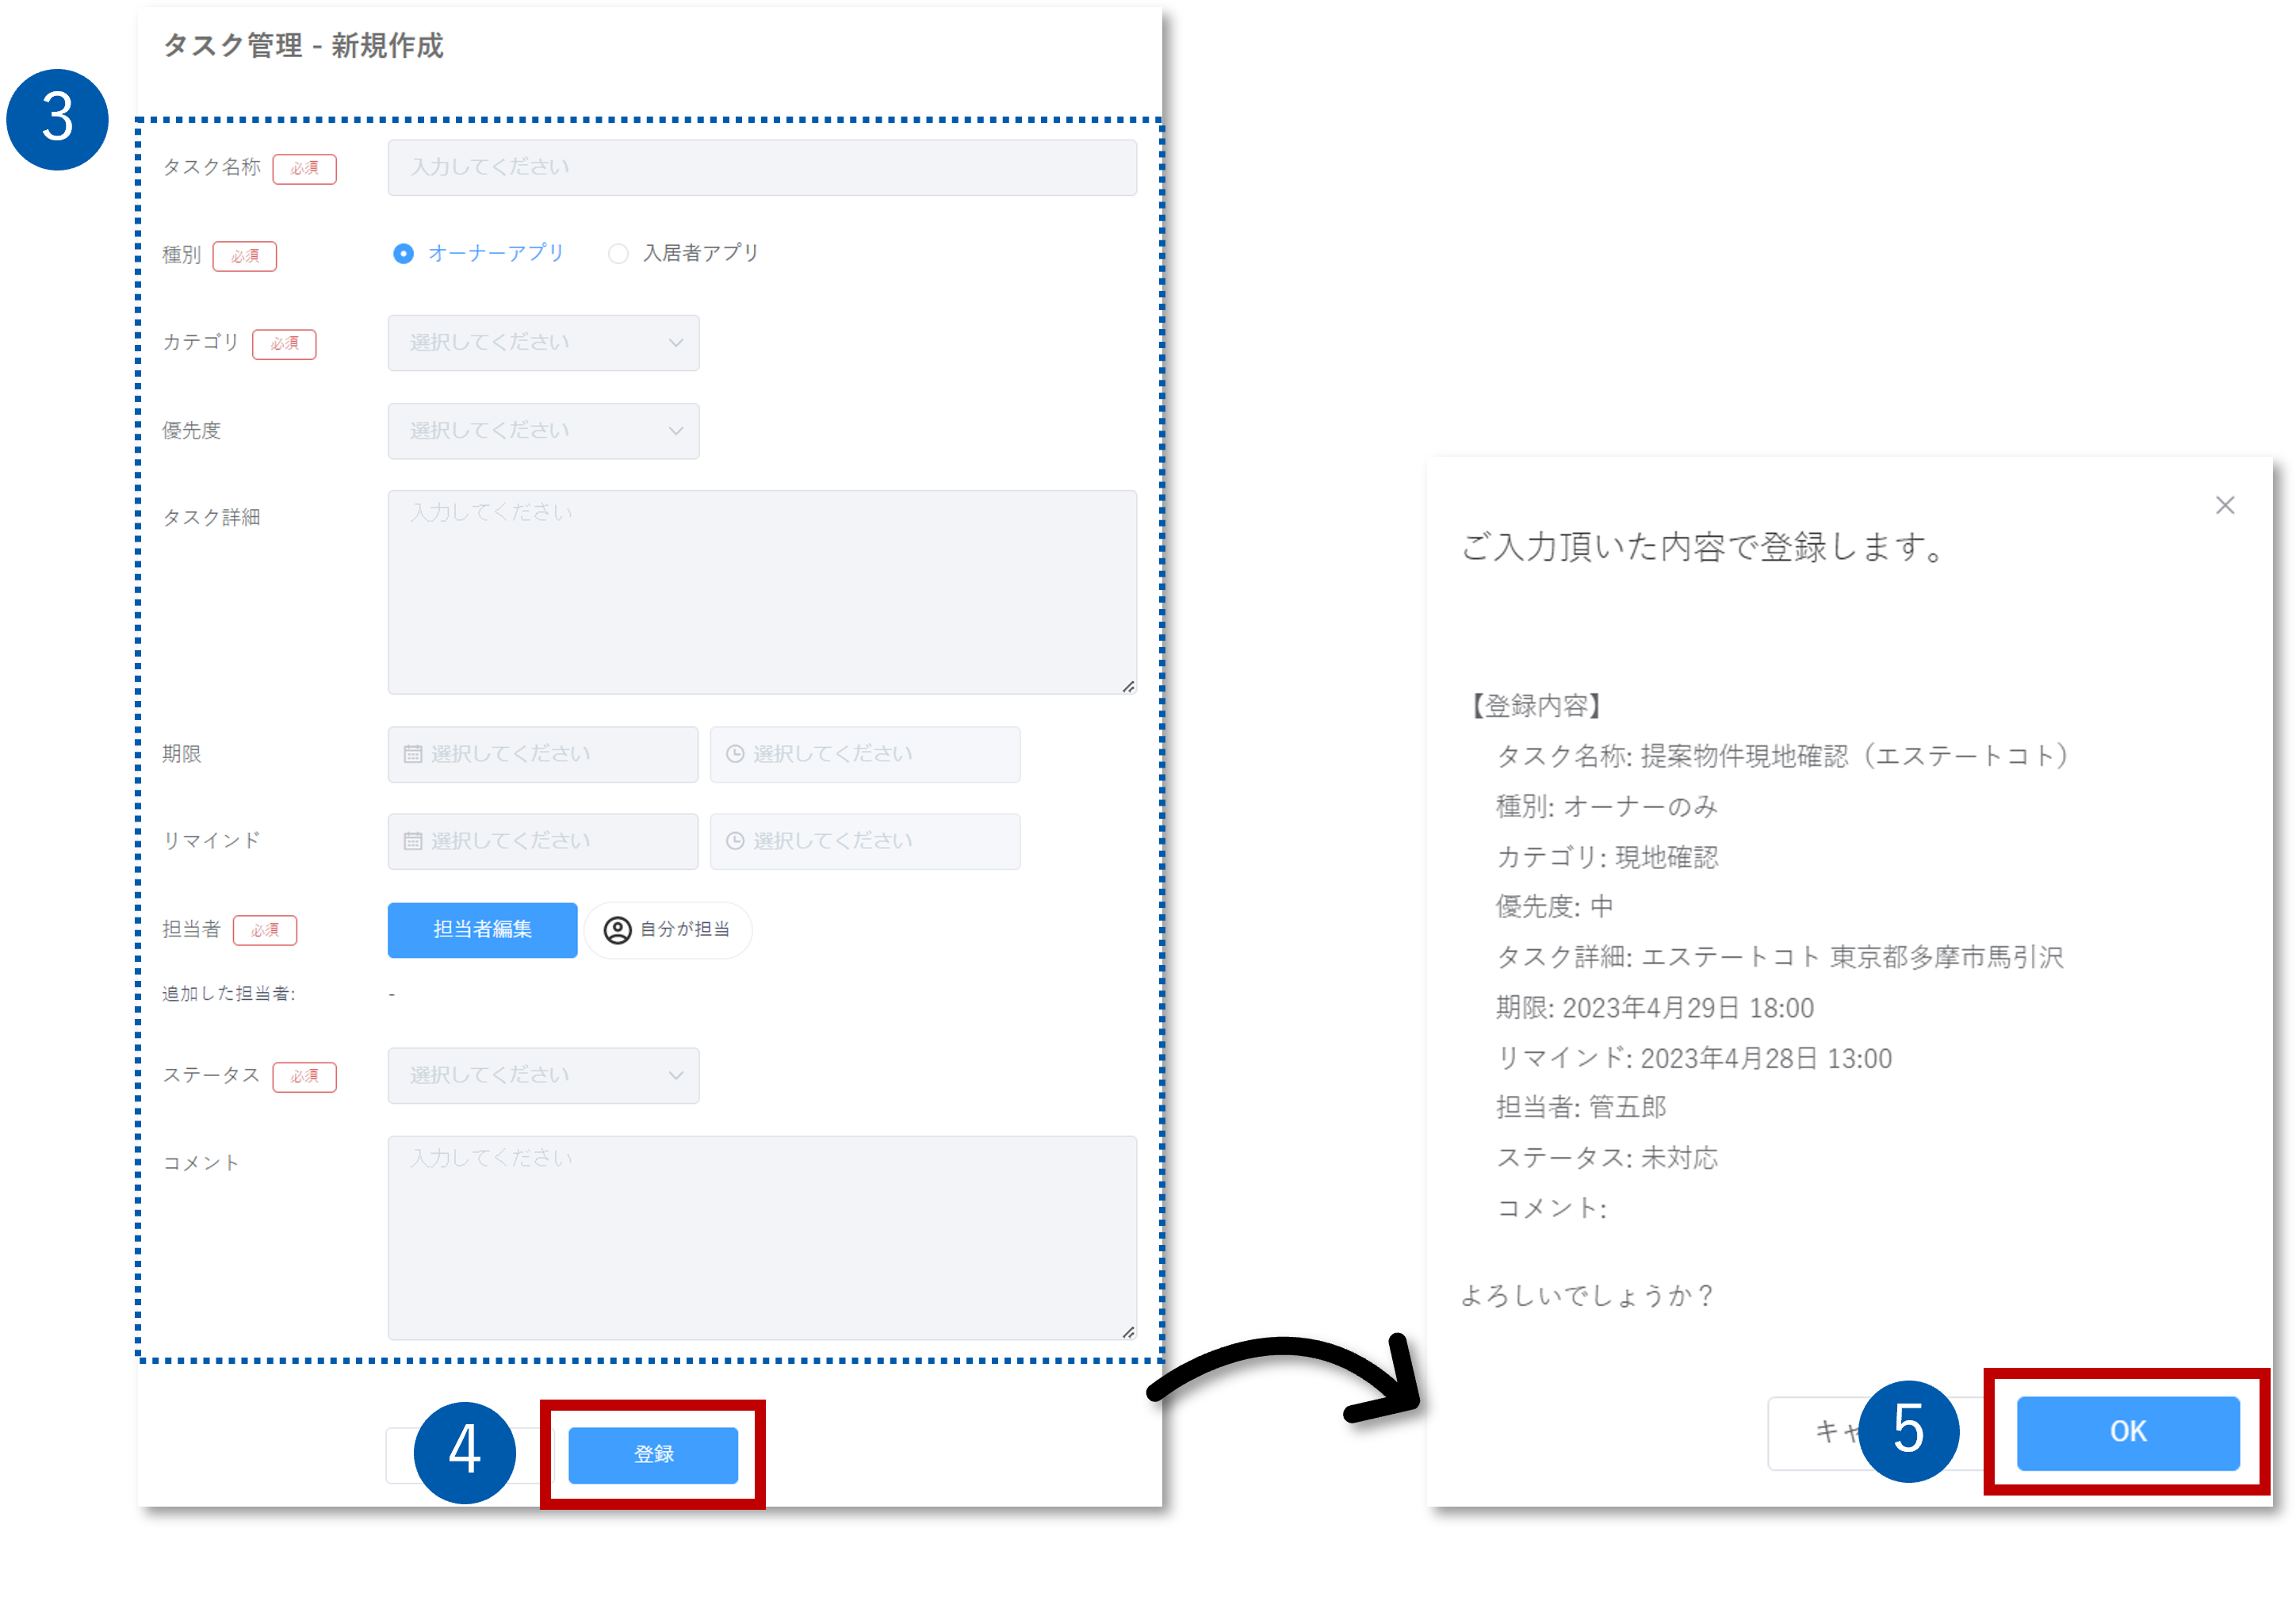Open the 優先度 dropdown
Viewport: 2296px width, 1601px height.
[x=543, y=431]
